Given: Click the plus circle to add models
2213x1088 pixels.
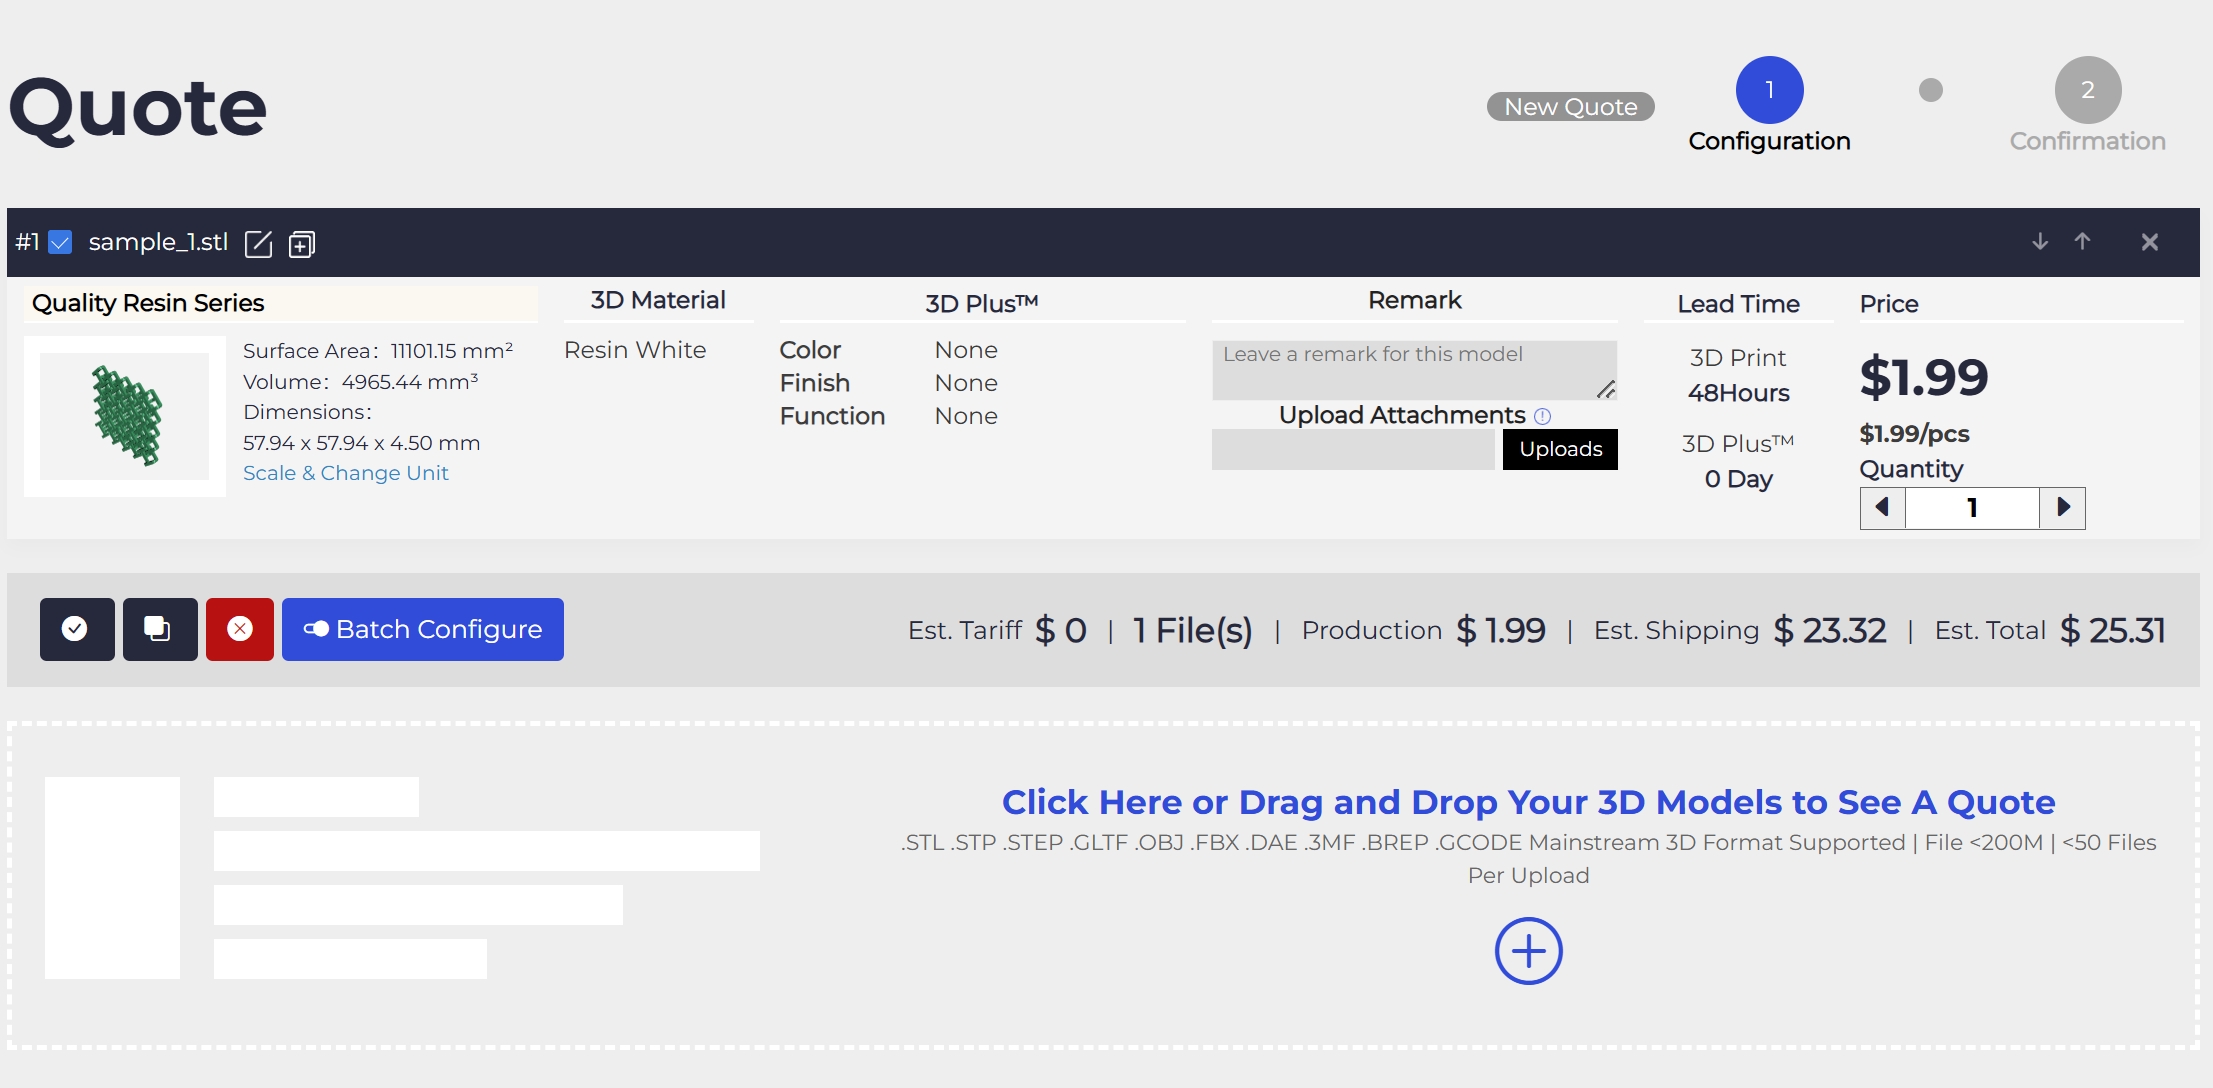Looking at the screenshot, I should [x=1528, y=951].
